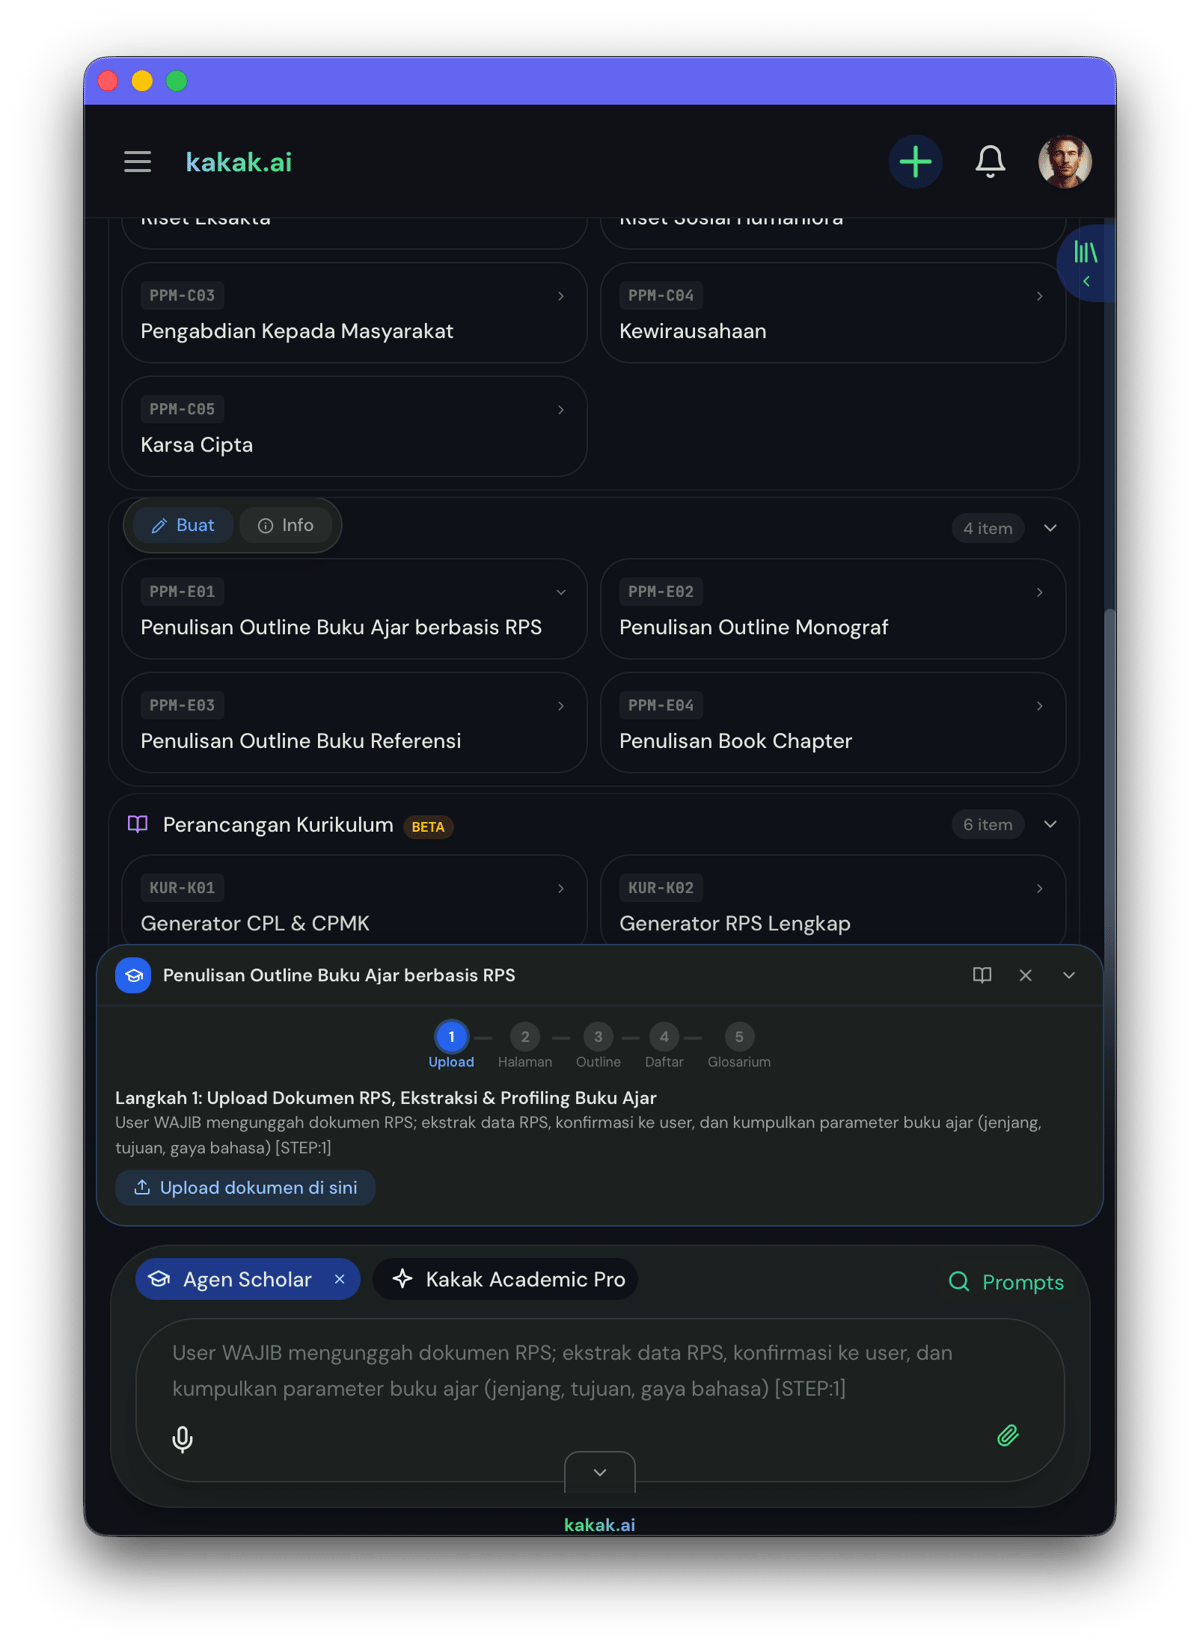Select step 5 Glosarium
The width and height of the screenshot is (1200, 1647).
[x=739, y=1045]
